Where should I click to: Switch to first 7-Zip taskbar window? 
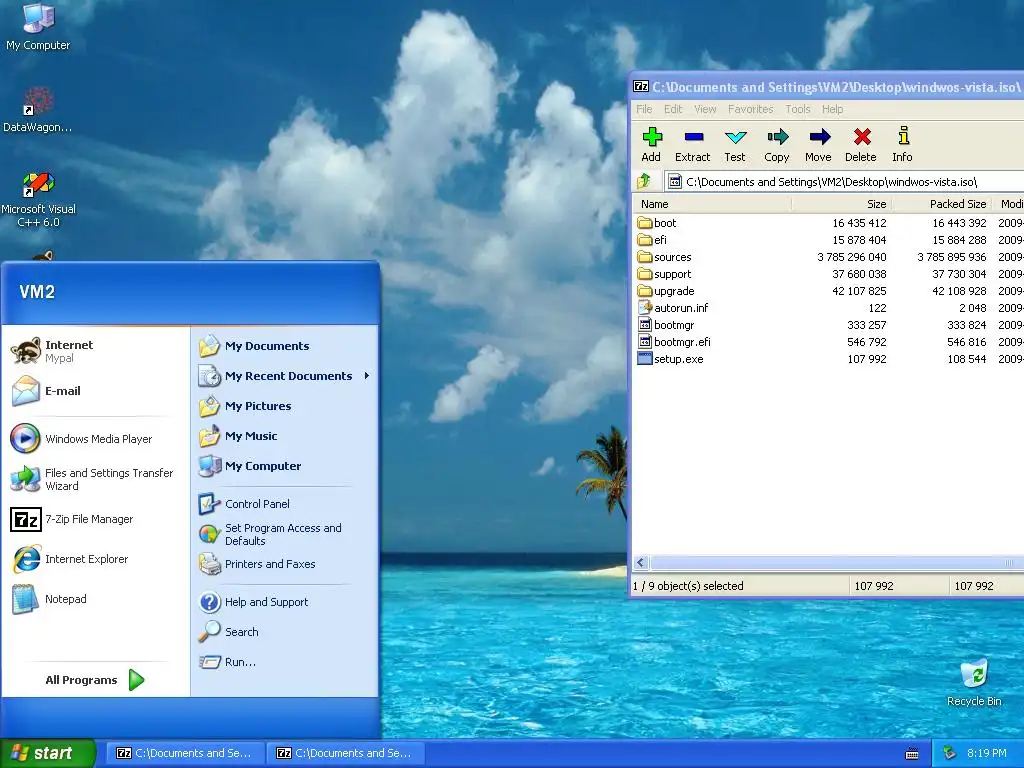[184, 753]
